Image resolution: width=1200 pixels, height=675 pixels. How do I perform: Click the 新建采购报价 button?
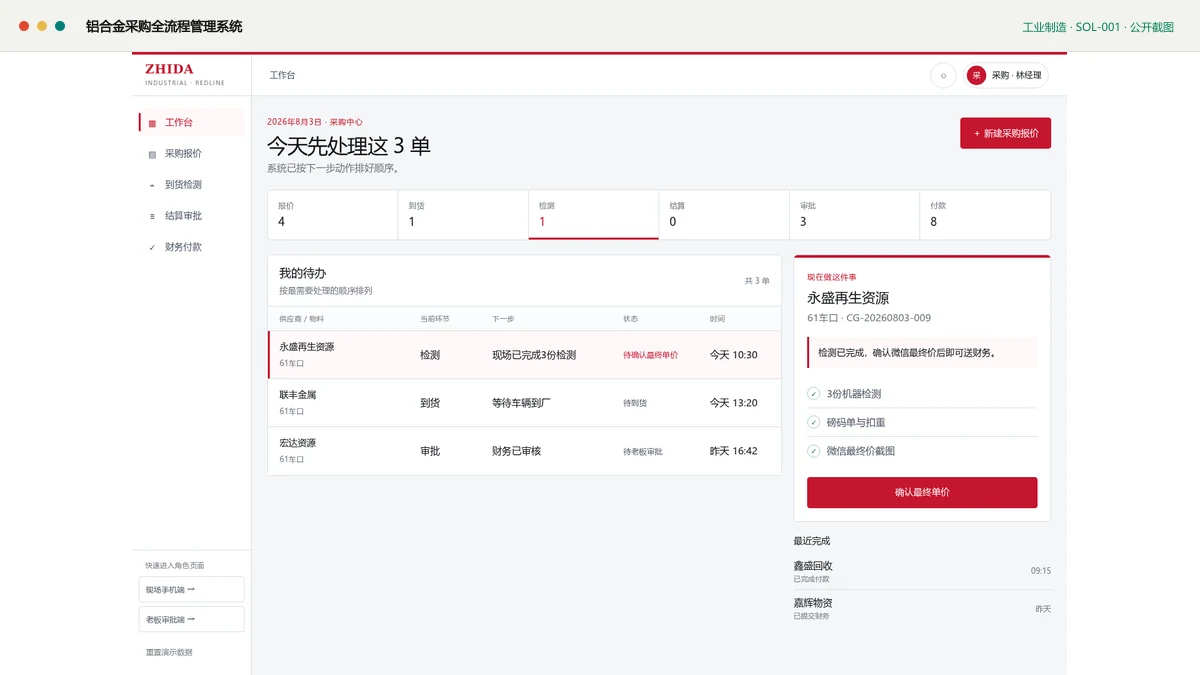pos(1005,133)
